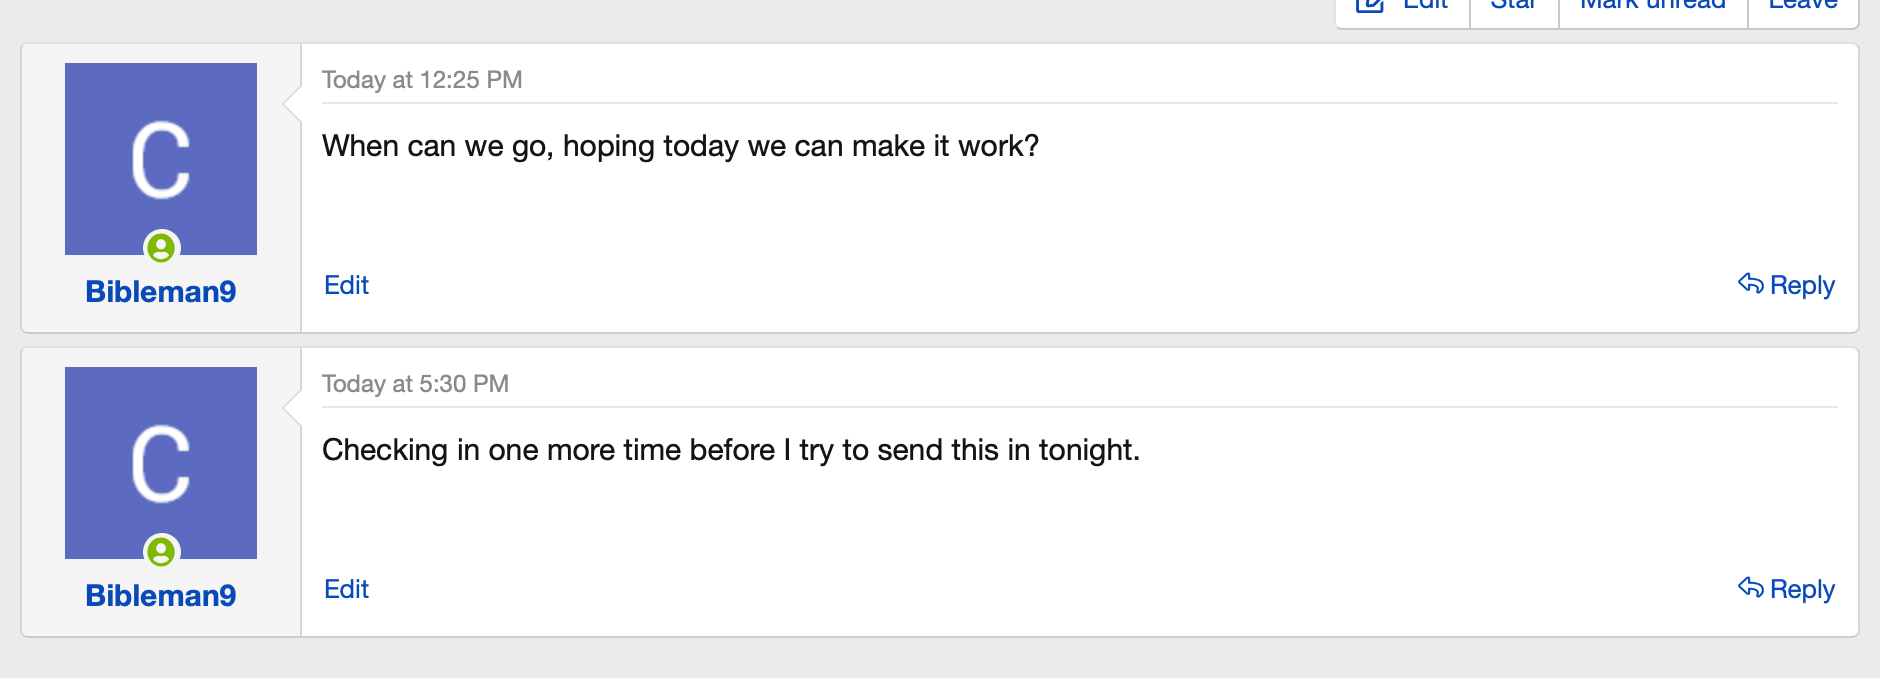This screenshot has width=1880, height=678.
Task: Click the Reply text on the 5:30 PM message
Action: 1802,590
